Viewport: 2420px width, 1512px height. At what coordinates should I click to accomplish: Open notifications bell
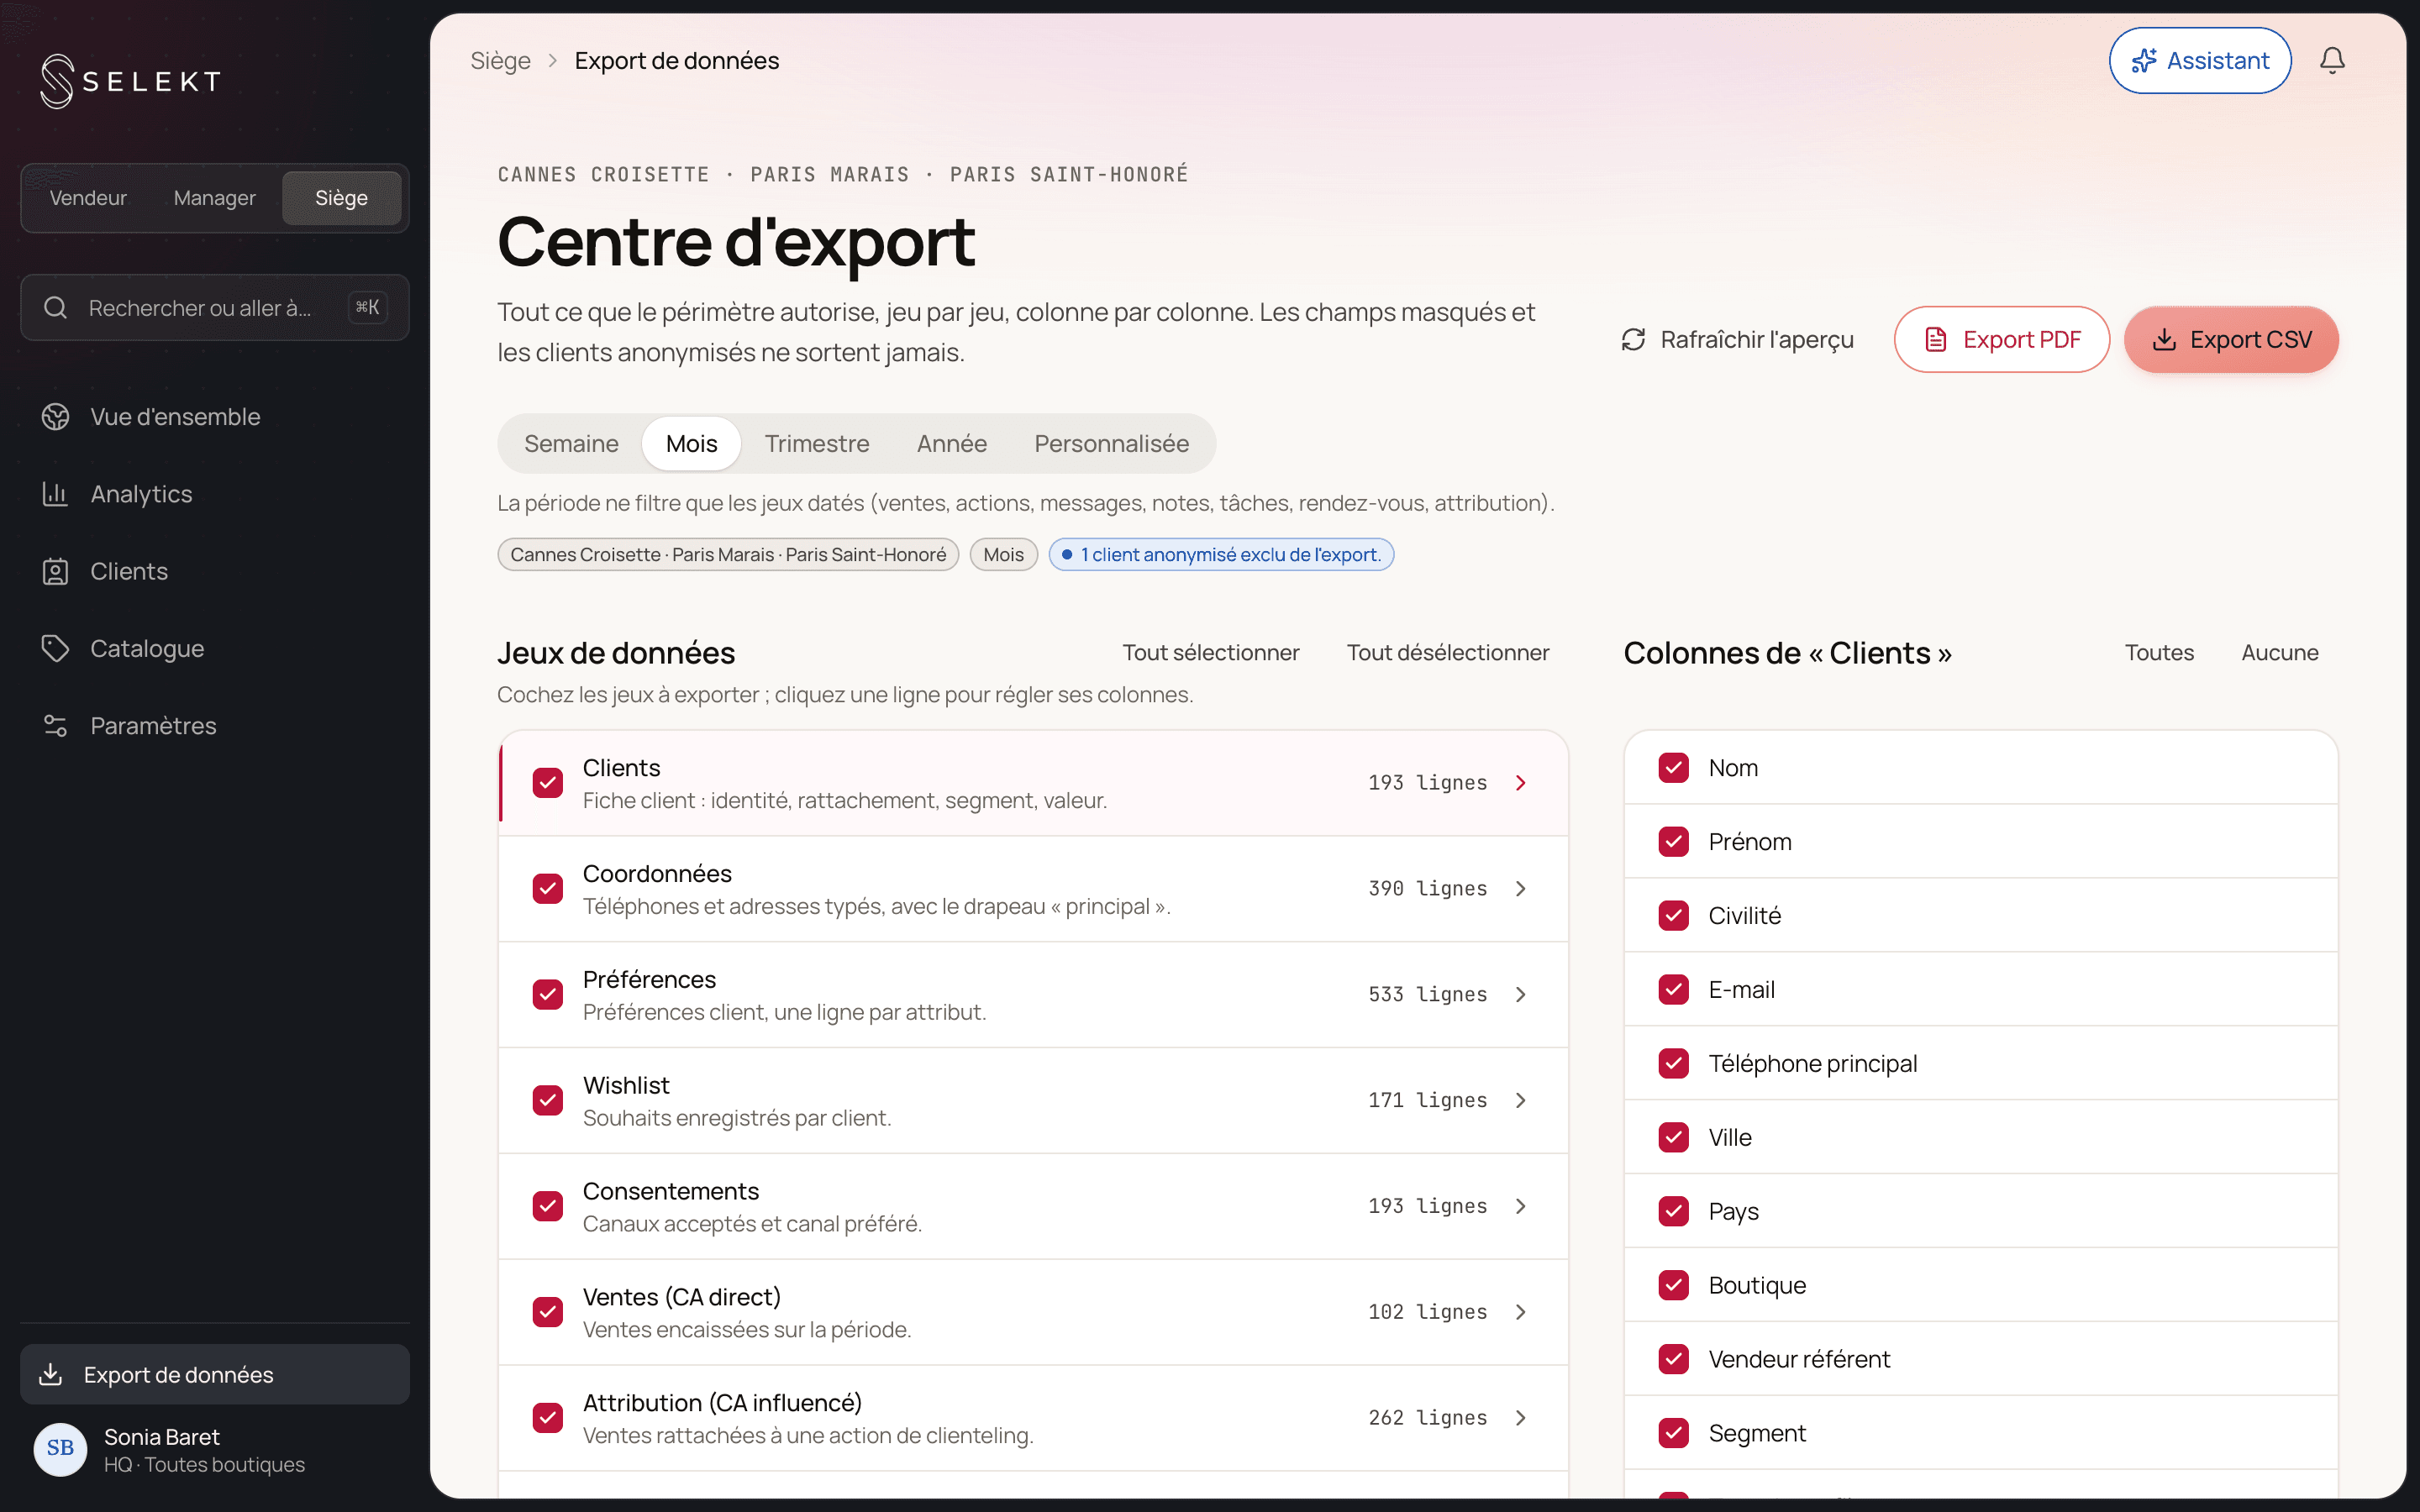[x=2332, y=61]
